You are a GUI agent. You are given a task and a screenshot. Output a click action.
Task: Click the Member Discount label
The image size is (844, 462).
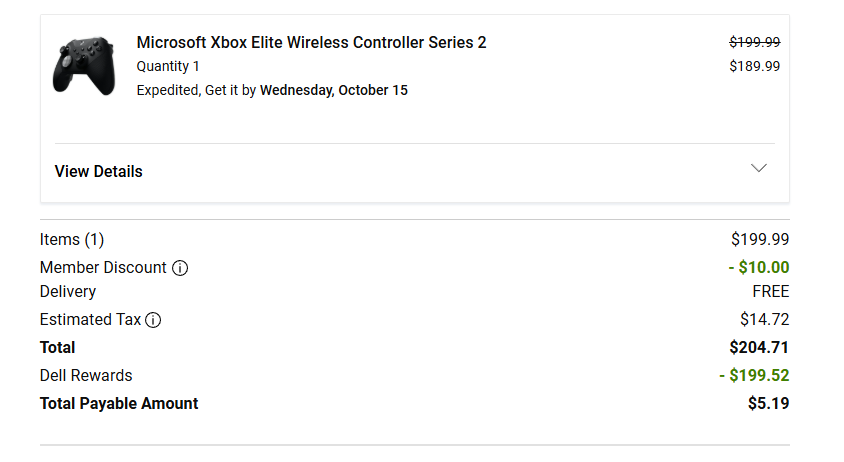click(103, 267)
